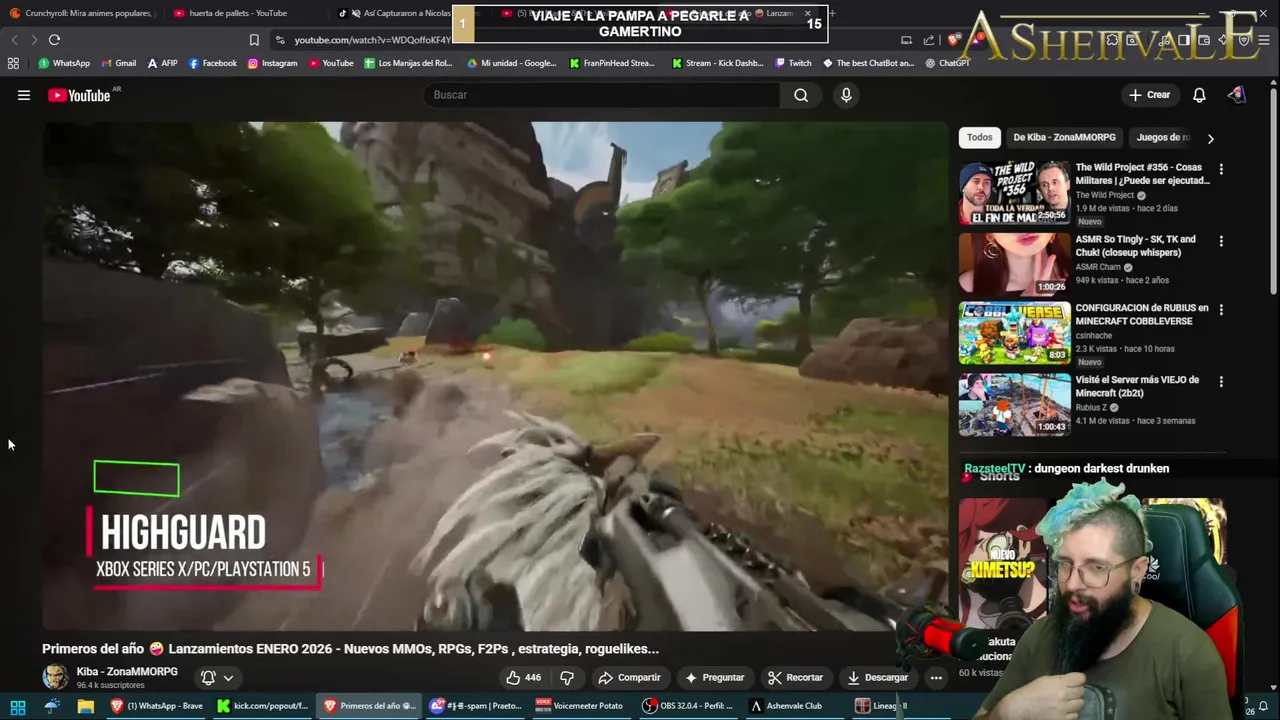1280x720 pixels.
Task: Click the Compartir share button
Action: point(630,677)
